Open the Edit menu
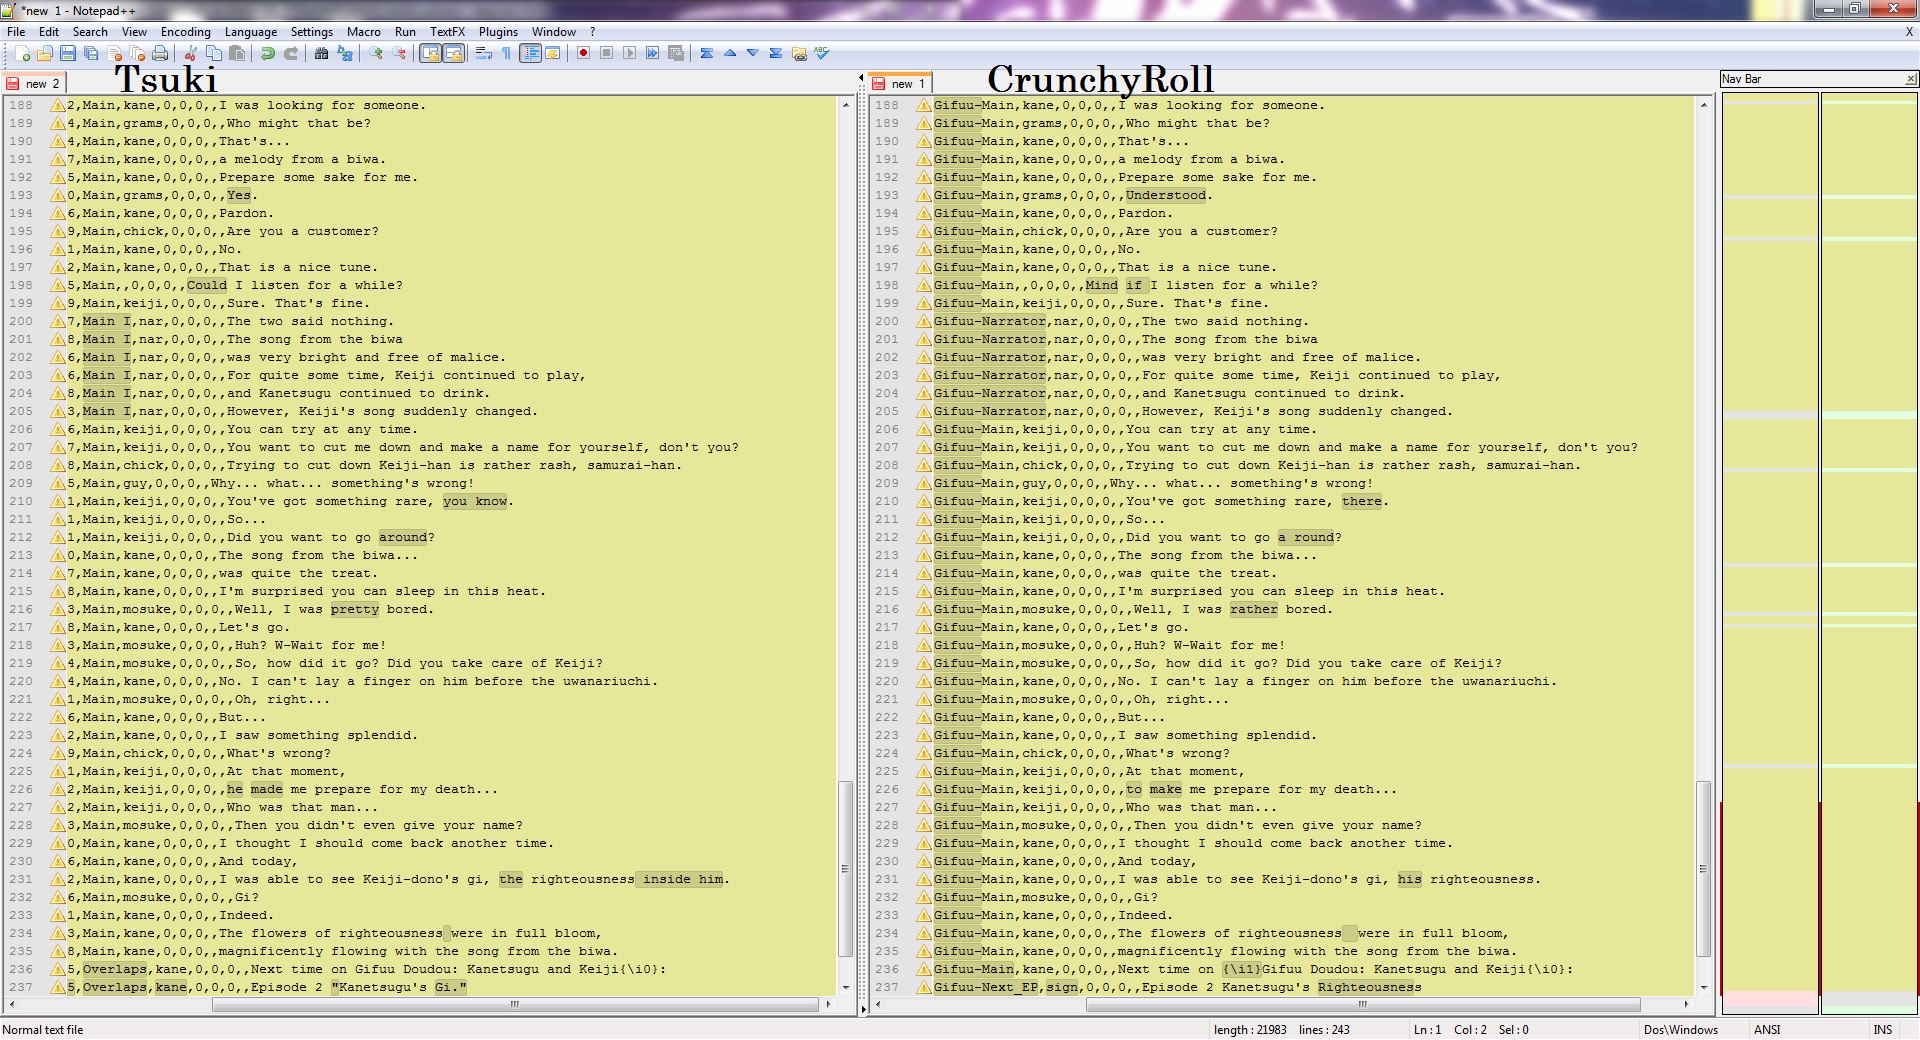The height and width of the screenshot is (1040, 1920). (49, 32)
